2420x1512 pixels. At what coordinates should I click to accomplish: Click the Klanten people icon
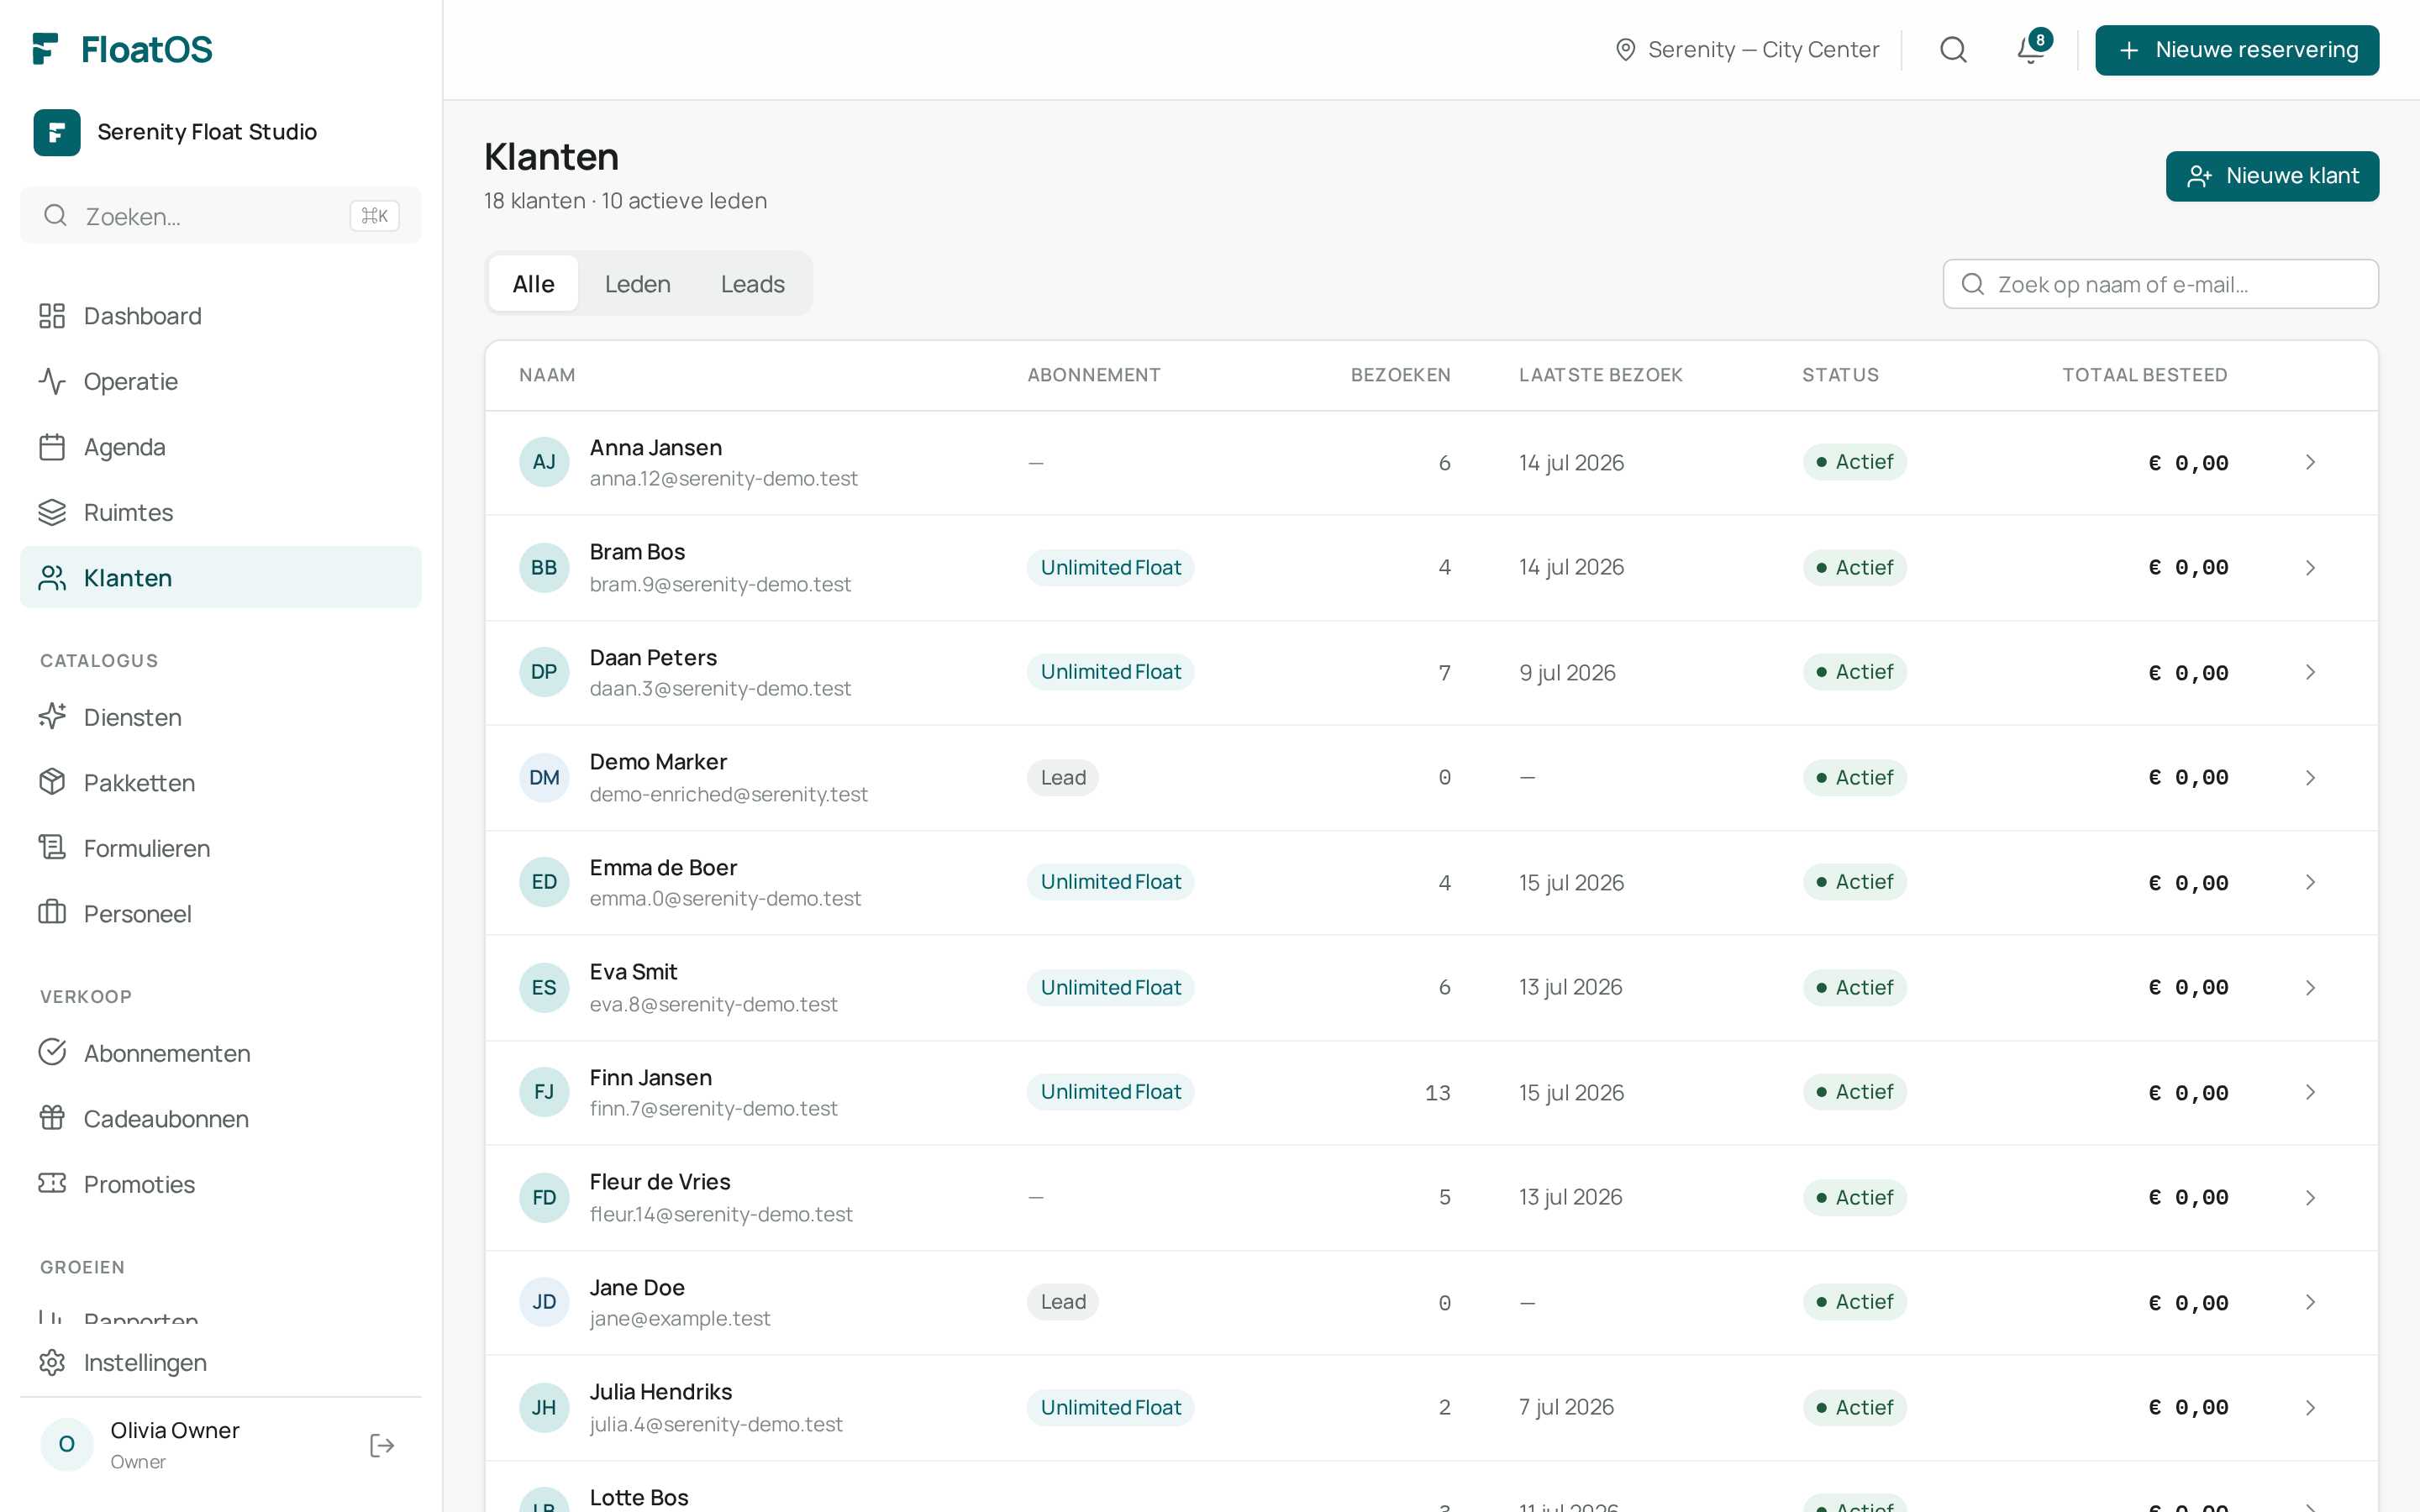pyautogui.click(x=52, y=578)
